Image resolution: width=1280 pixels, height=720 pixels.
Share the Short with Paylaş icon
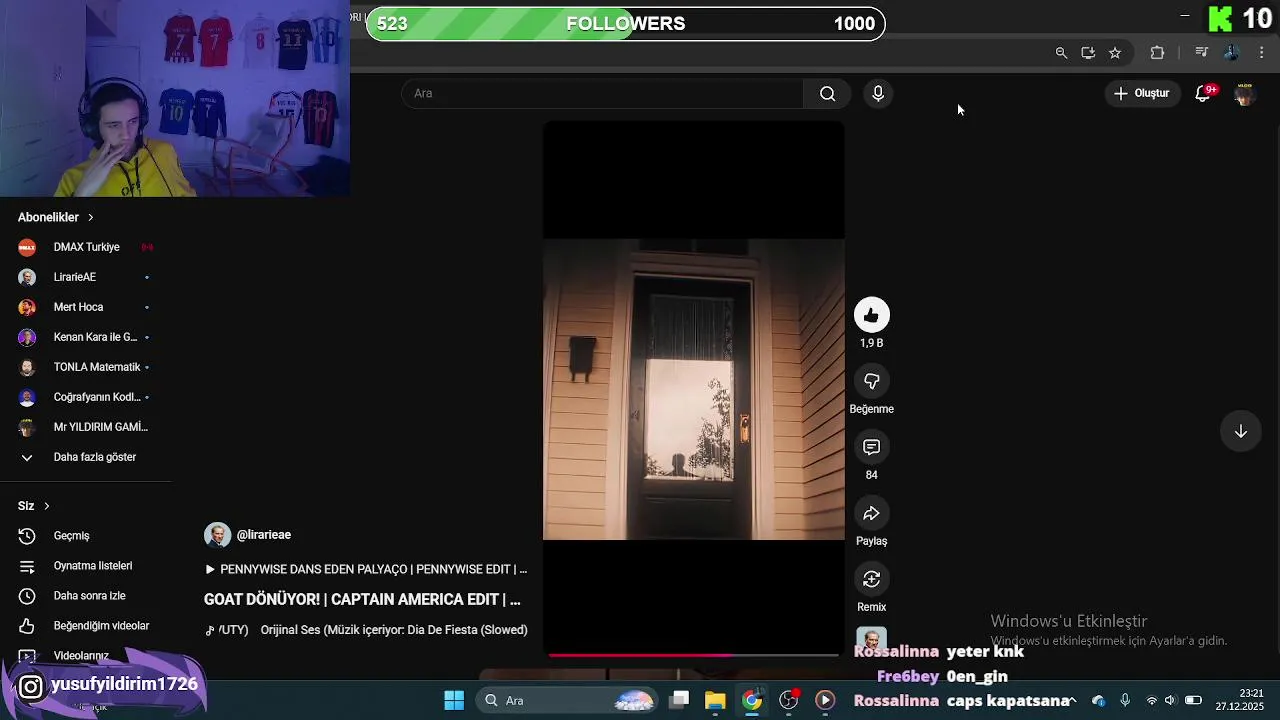pos(871,513)
